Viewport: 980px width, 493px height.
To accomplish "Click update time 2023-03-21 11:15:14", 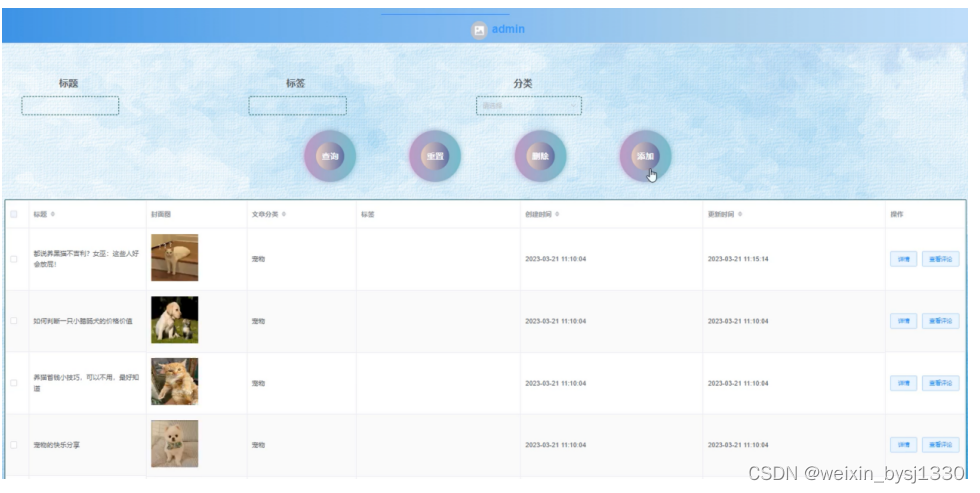I will click(x=738, y=259).
